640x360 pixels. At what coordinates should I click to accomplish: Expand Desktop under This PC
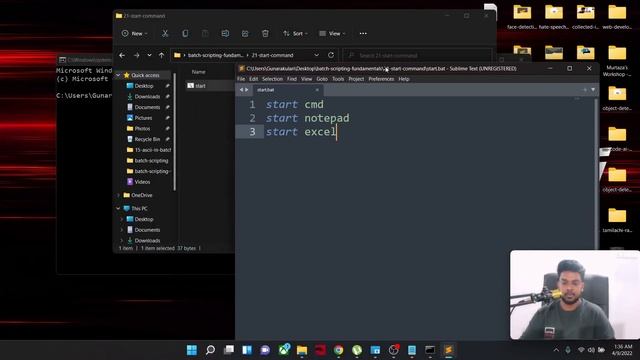[x=121, y=219]
